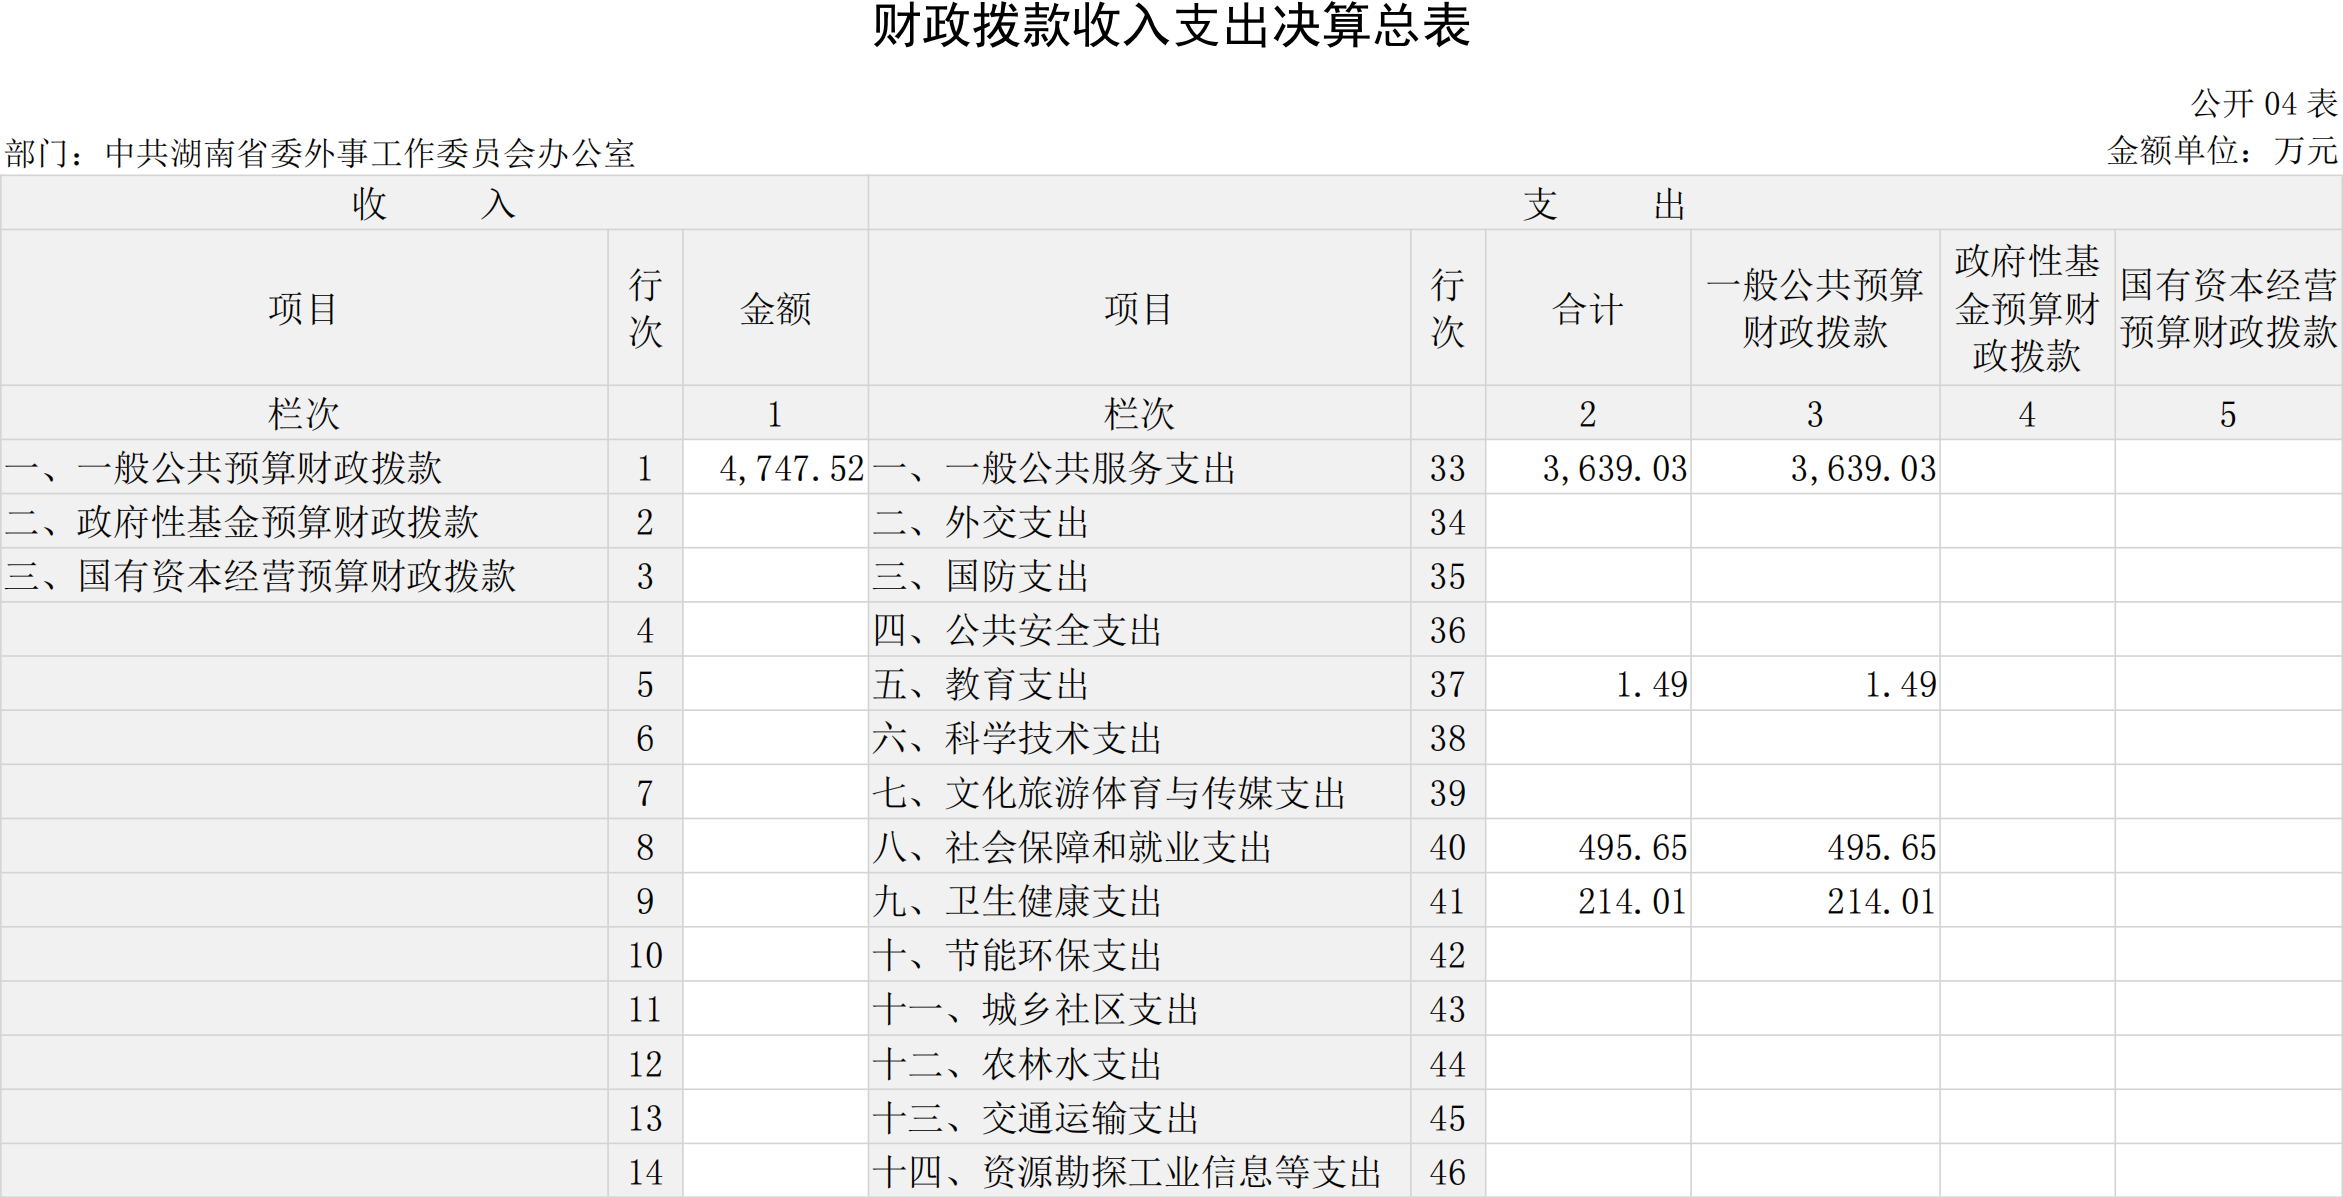
Task: Click row number 40 in expenditure 行次
Action: coord(1448,847)
